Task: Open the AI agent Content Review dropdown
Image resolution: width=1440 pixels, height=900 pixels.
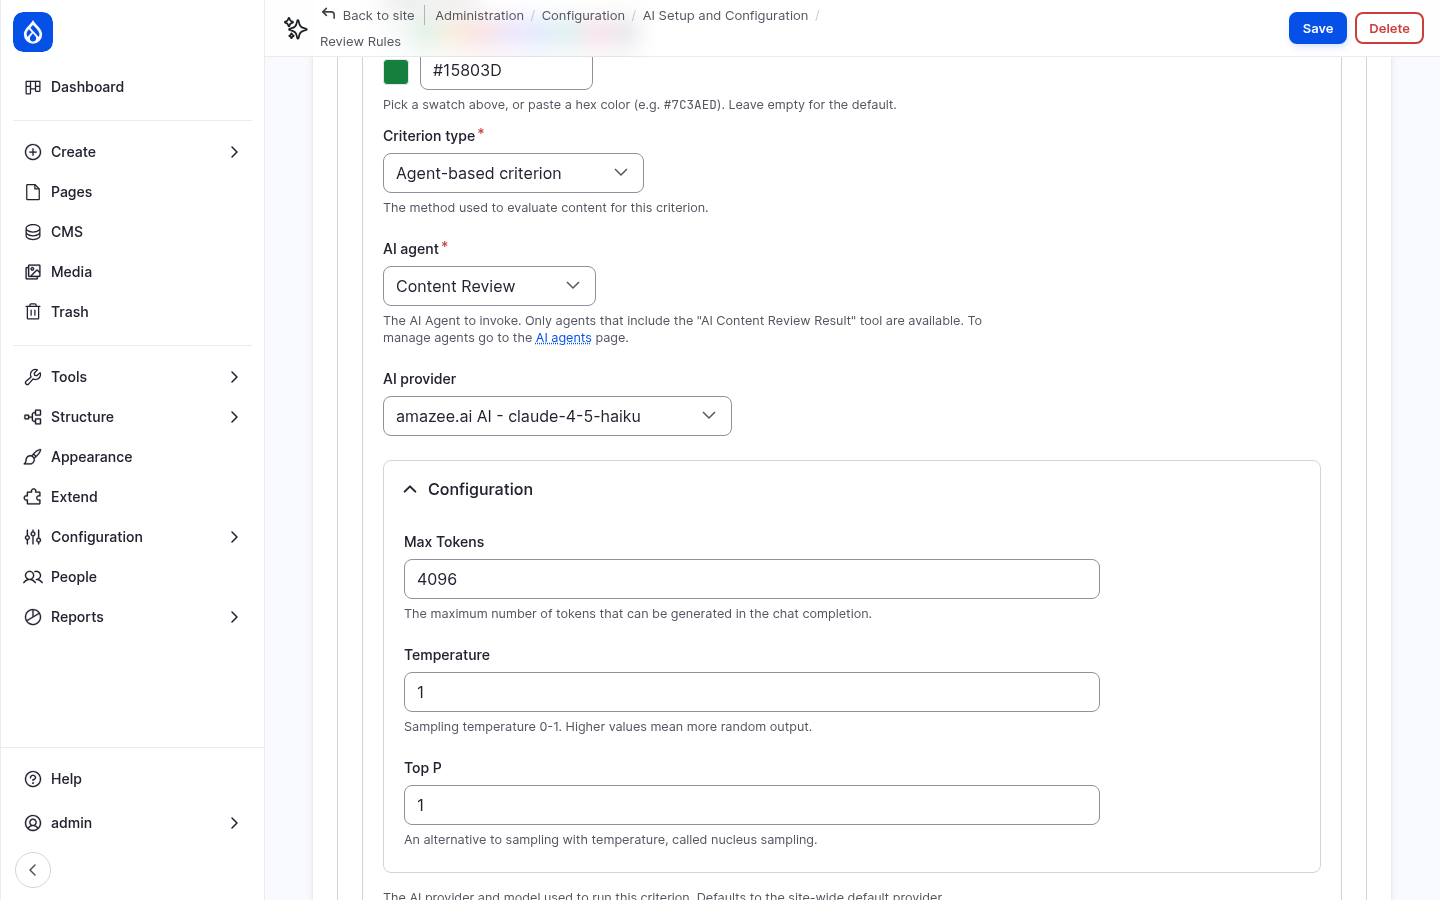Action: click(x=489, y=286)
